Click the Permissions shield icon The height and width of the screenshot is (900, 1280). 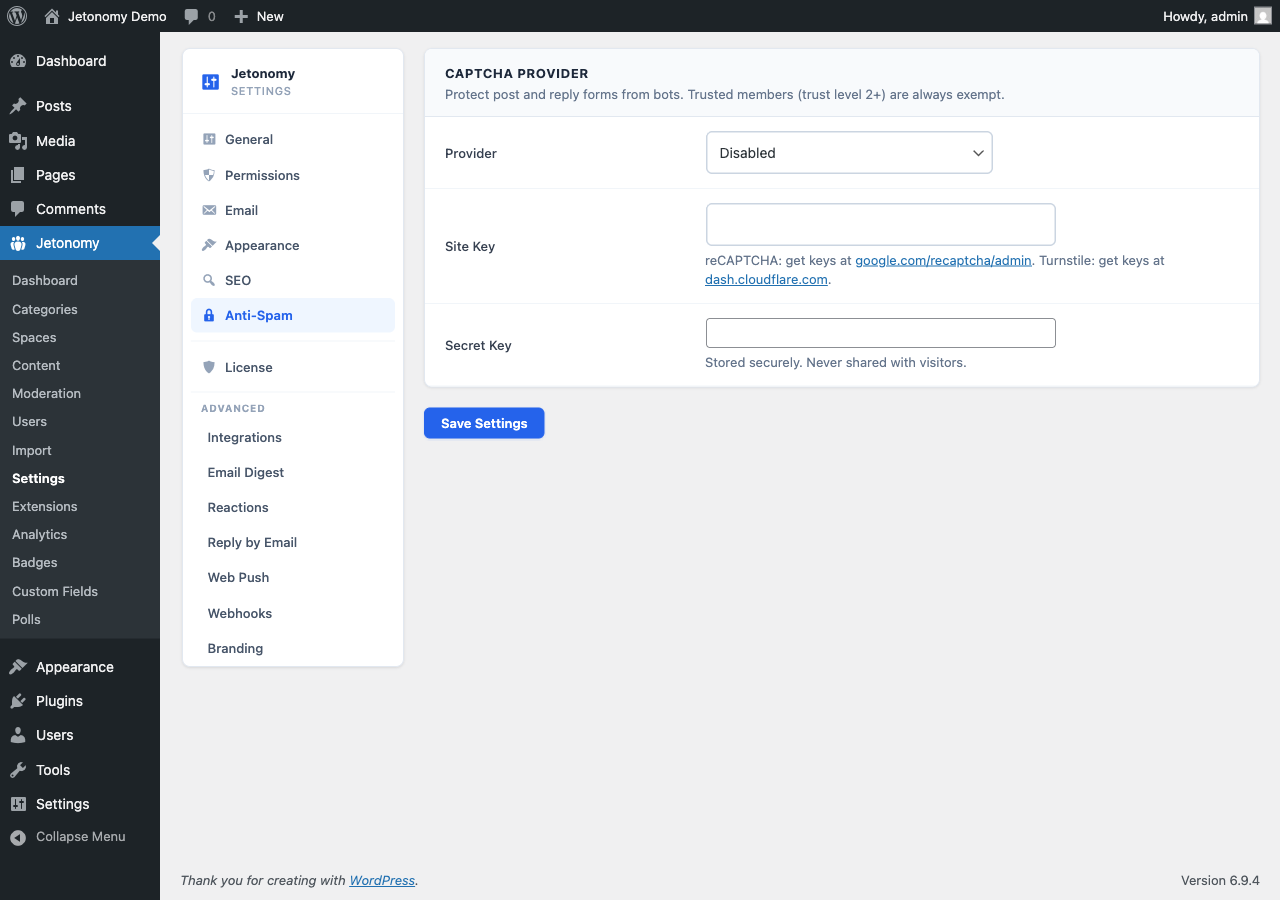[x=210, y=175]
